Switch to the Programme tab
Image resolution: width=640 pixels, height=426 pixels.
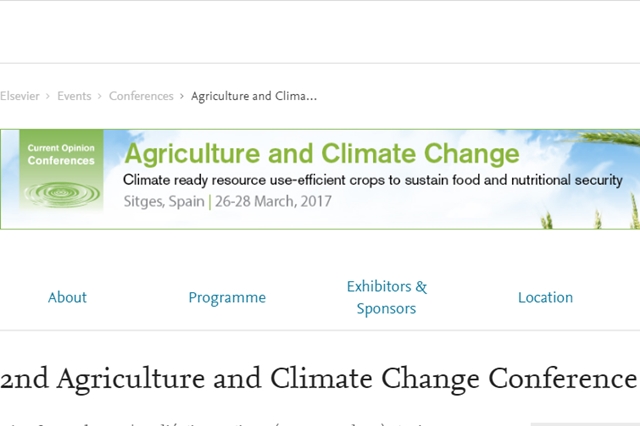227,297
